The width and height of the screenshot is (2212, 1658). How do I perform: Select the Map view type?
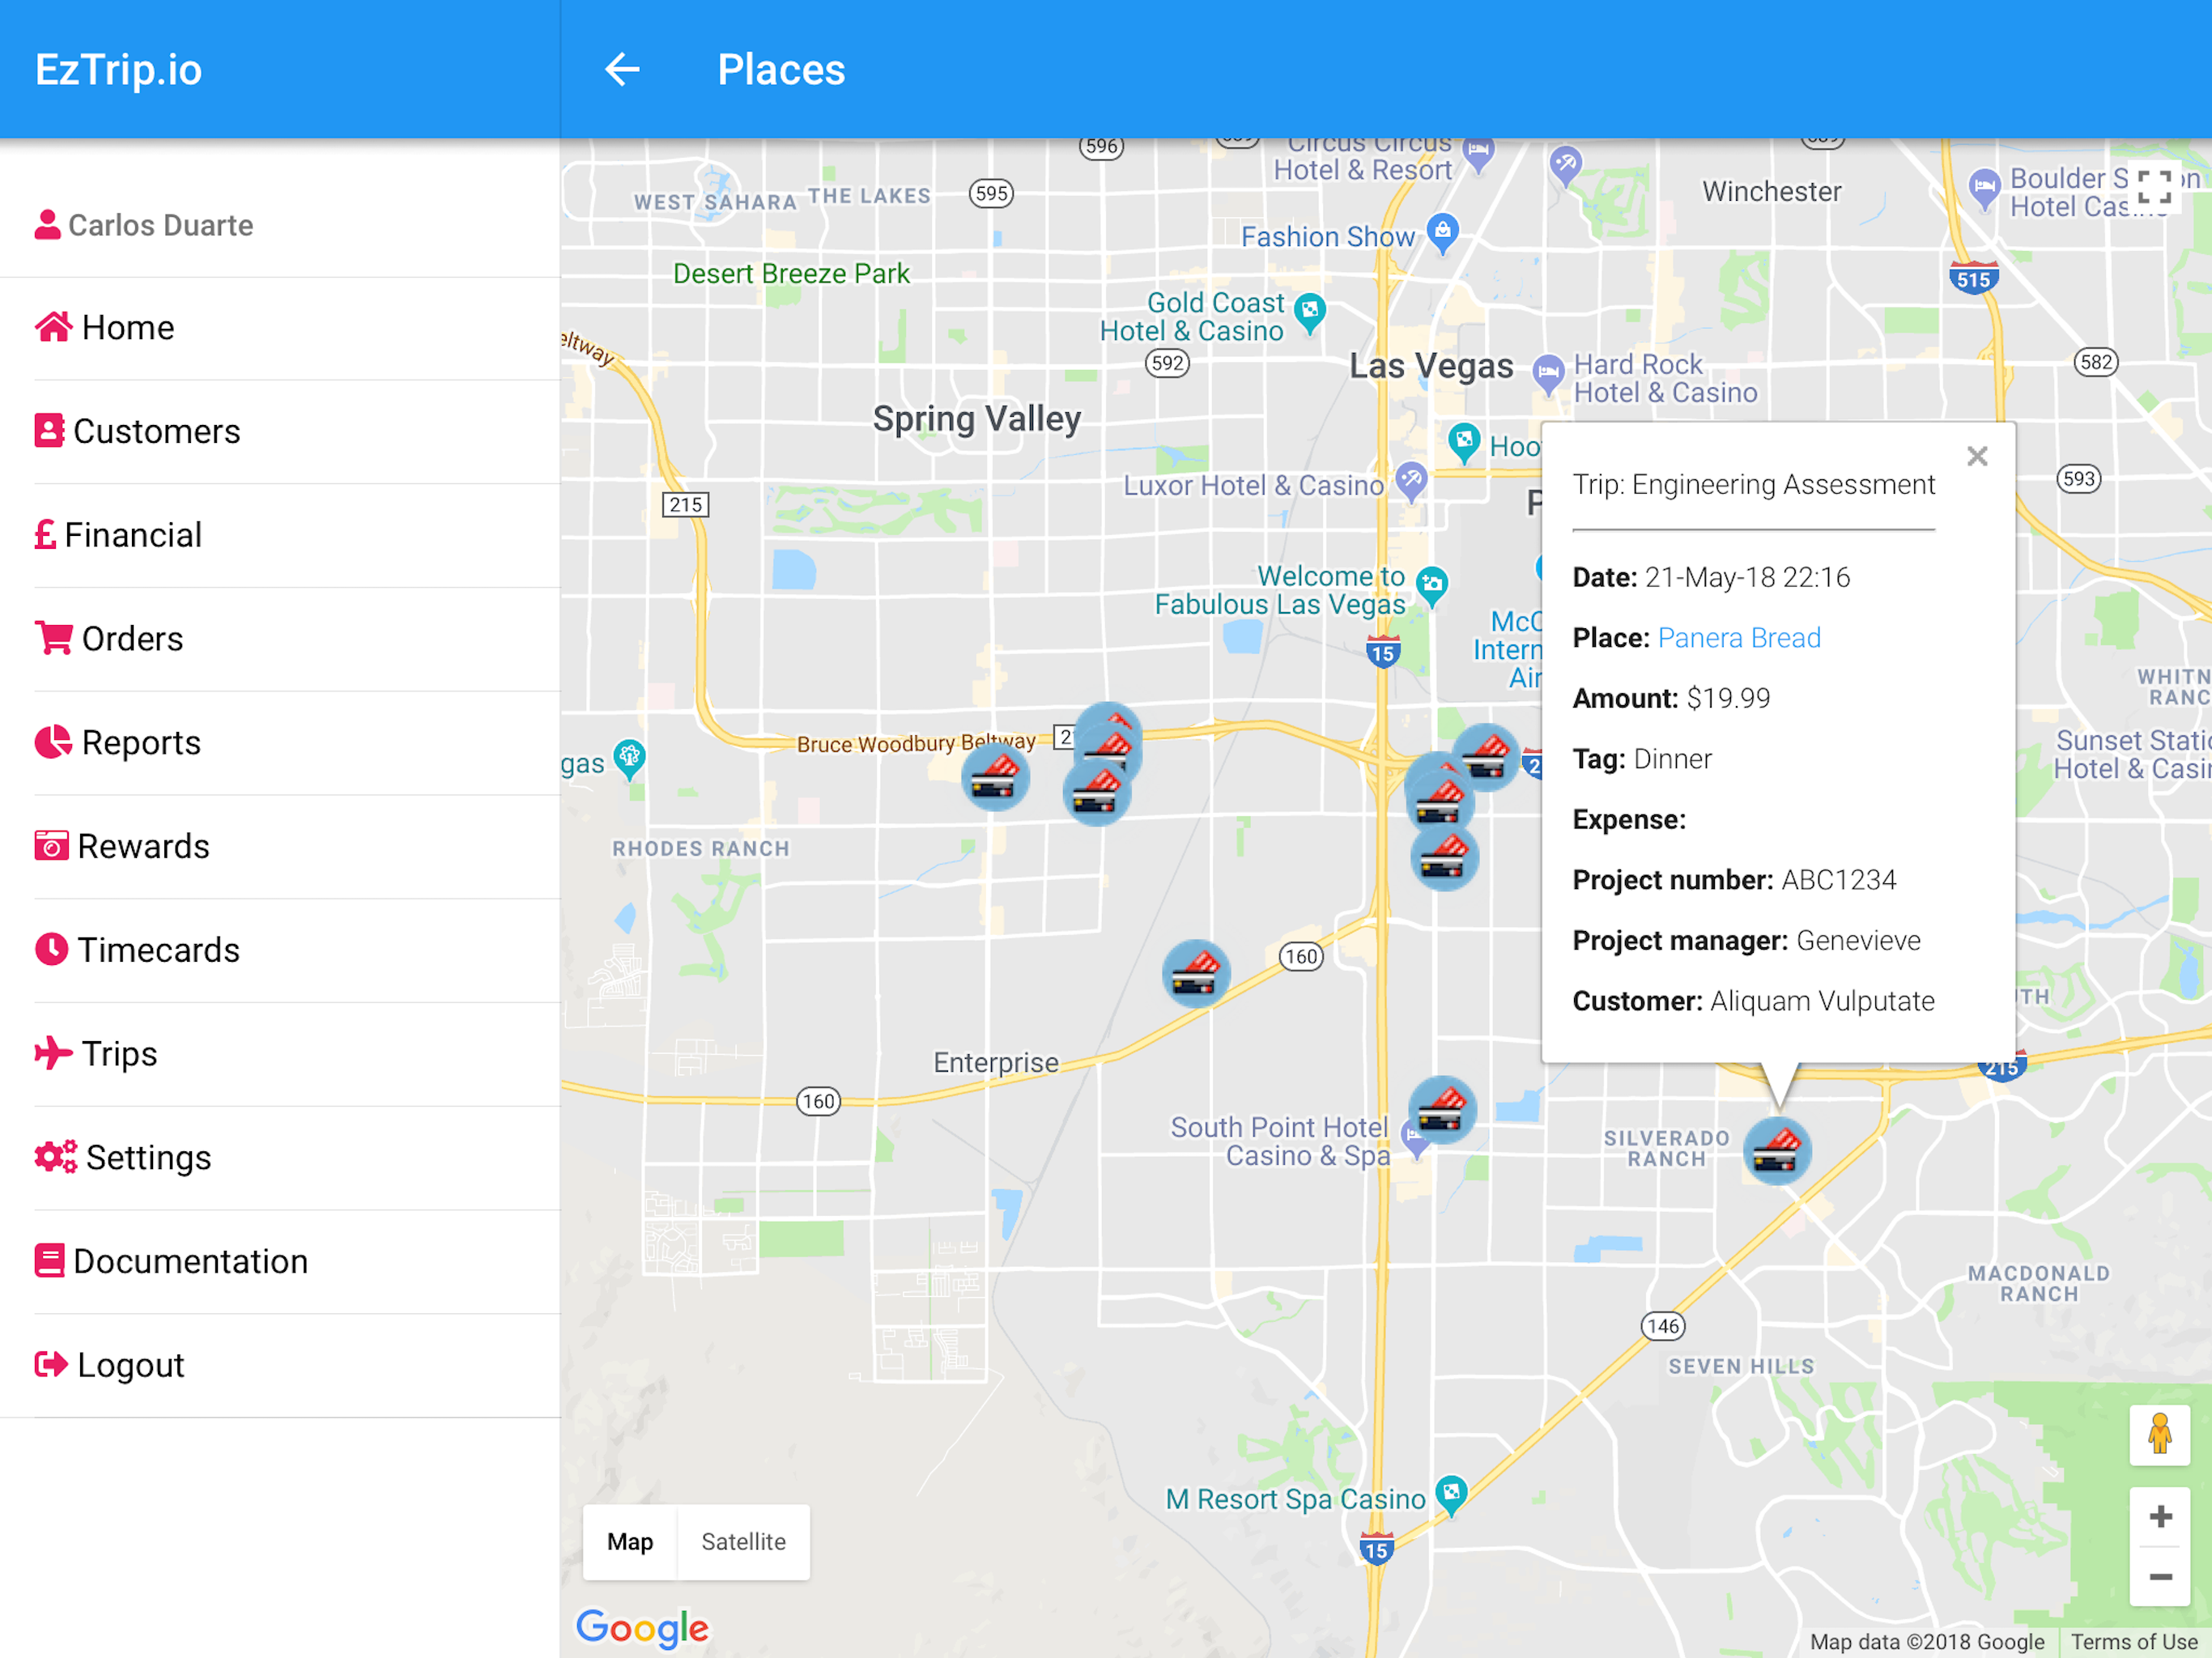630,1542
